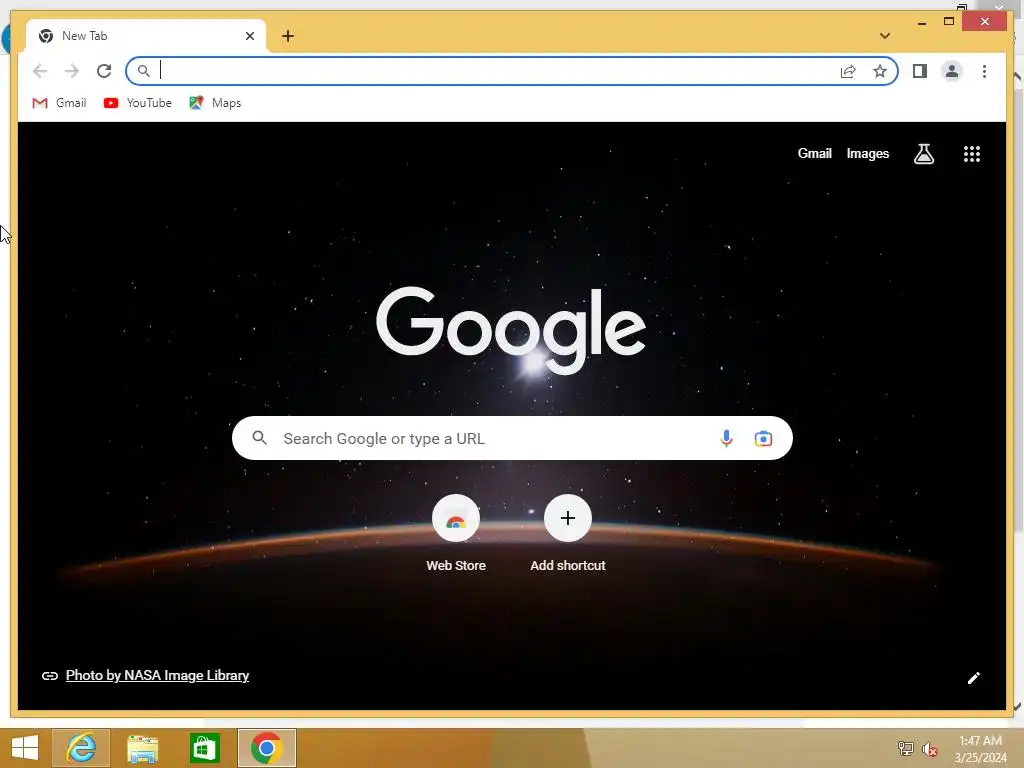The width and height of the screenshot is (1024, 768).
Task: Bookmark this tab with the star icon
Action: (880, 71)
